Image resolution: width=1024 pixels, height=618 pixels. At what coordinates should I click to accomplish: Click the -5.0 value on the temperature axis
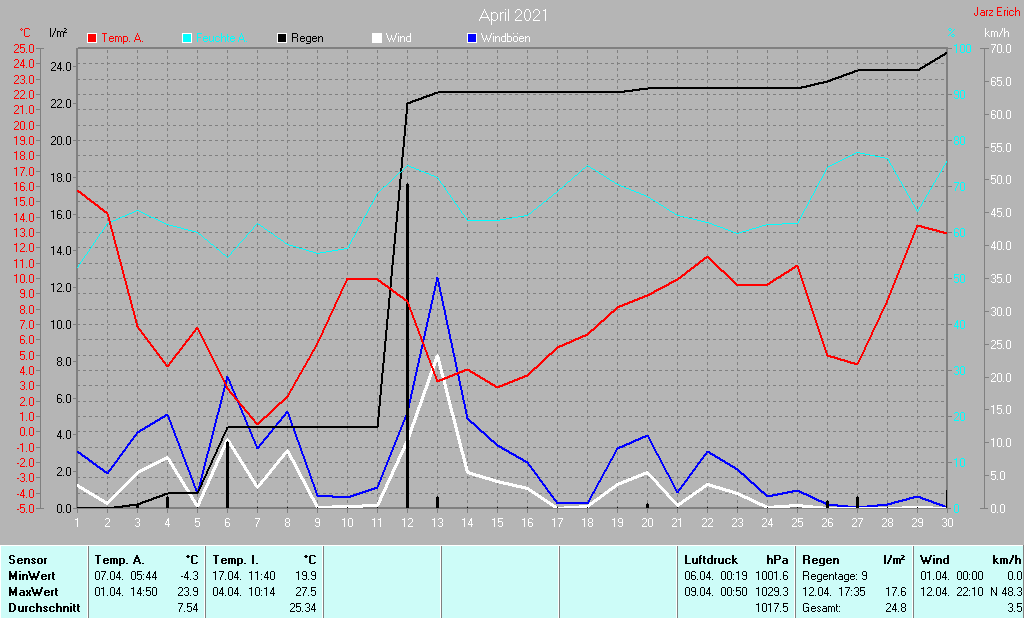[x=24, y=508]
